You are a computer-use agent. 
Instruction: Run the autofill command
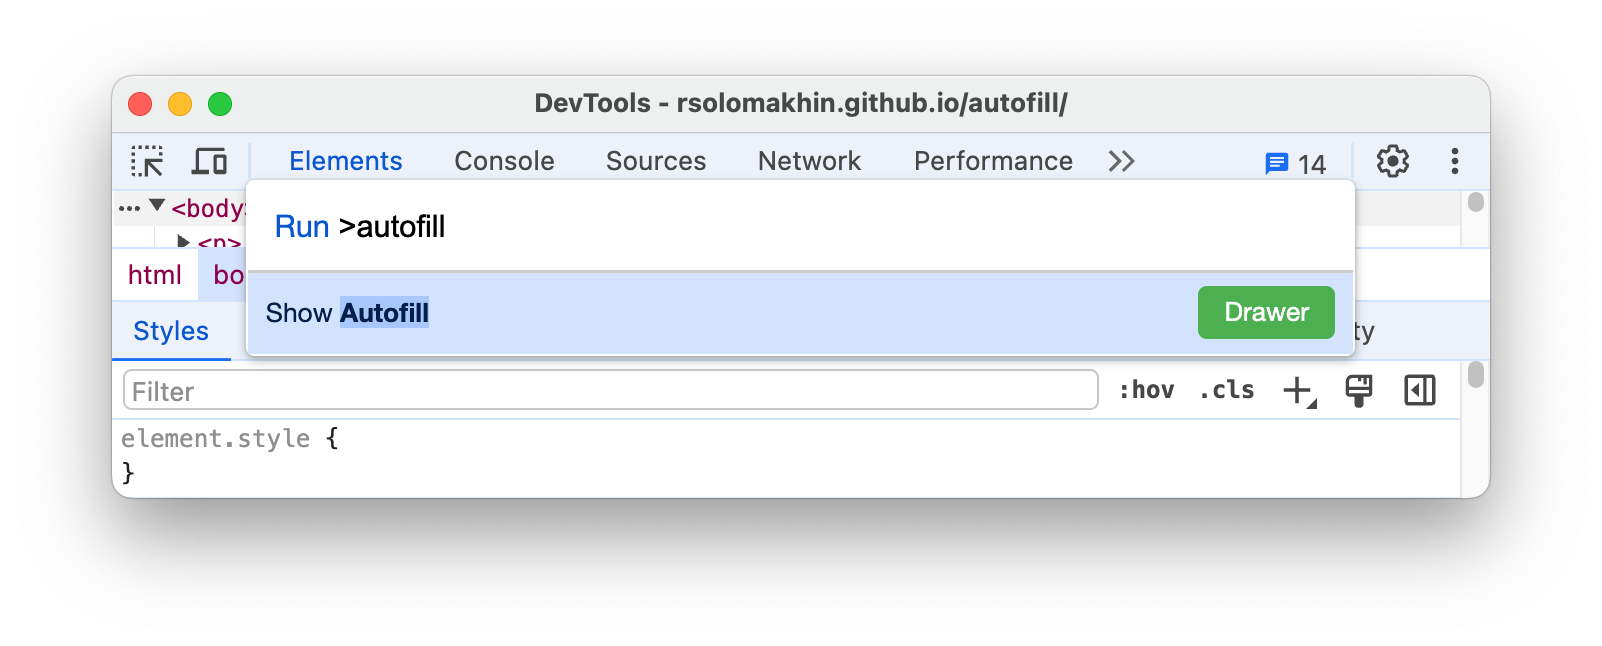[x=301, y=226]
